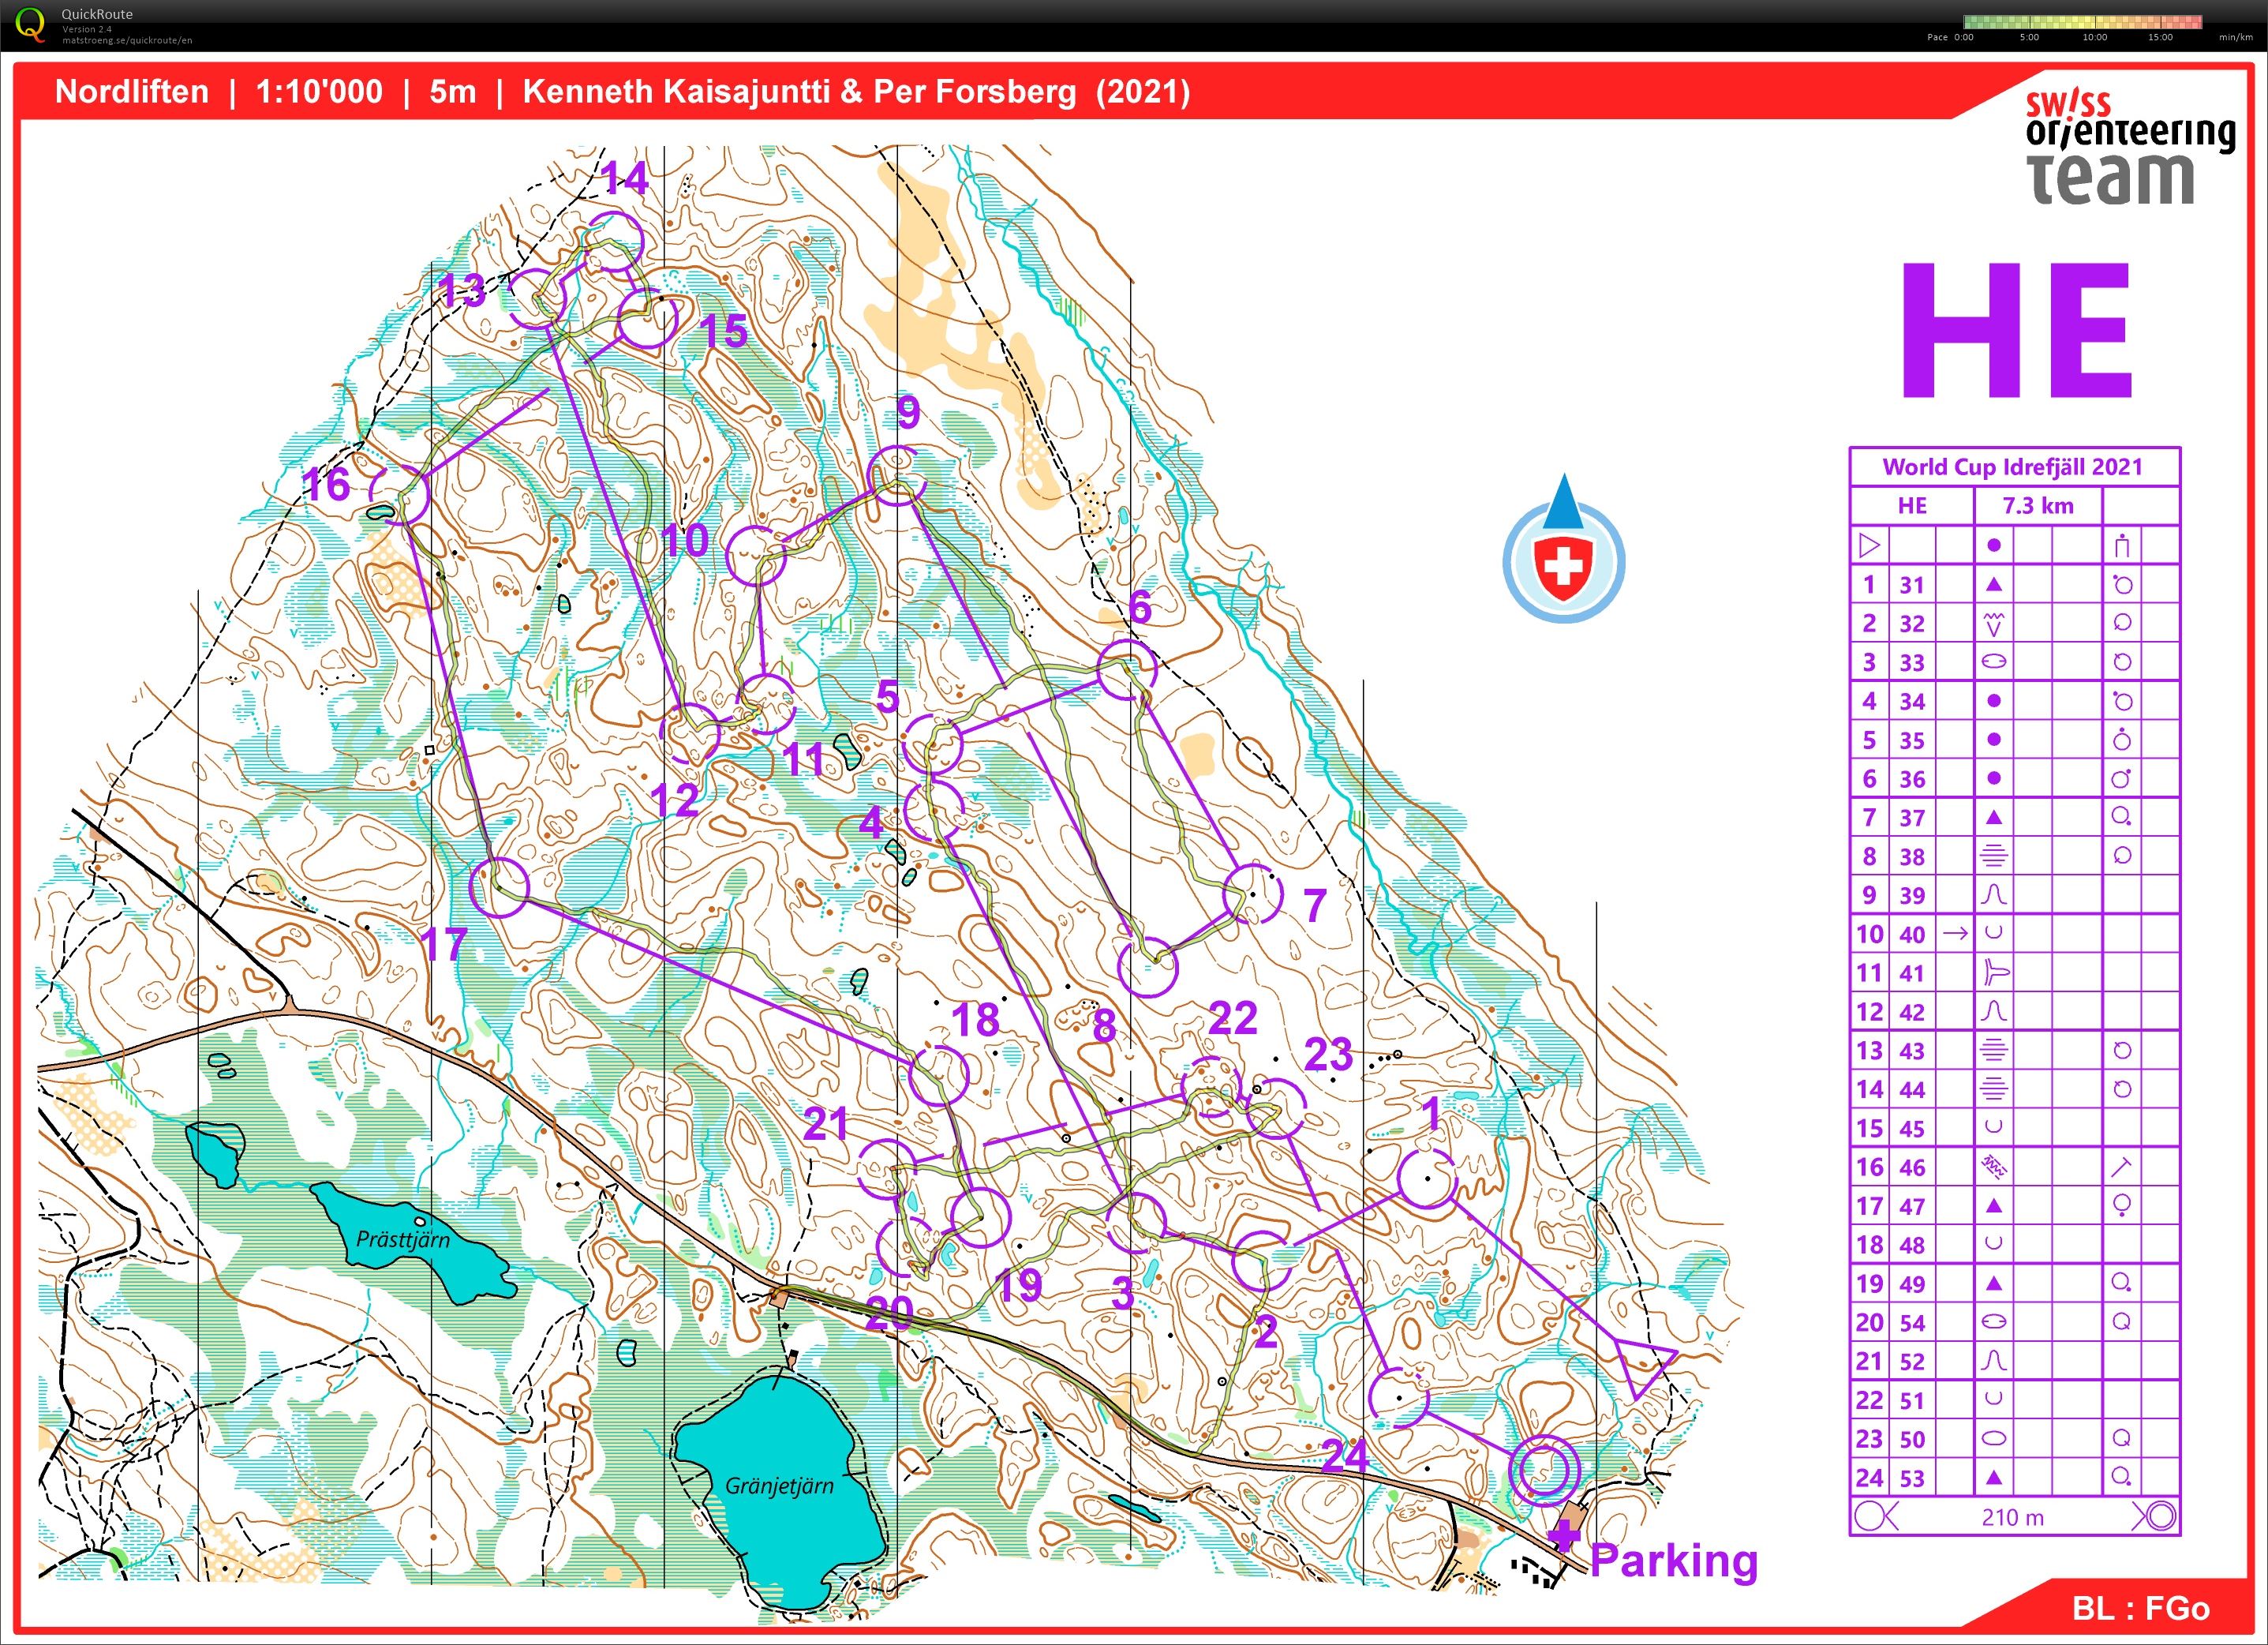
Task: Click the 'Nordliften' map title text
Action: click(132, 92)
